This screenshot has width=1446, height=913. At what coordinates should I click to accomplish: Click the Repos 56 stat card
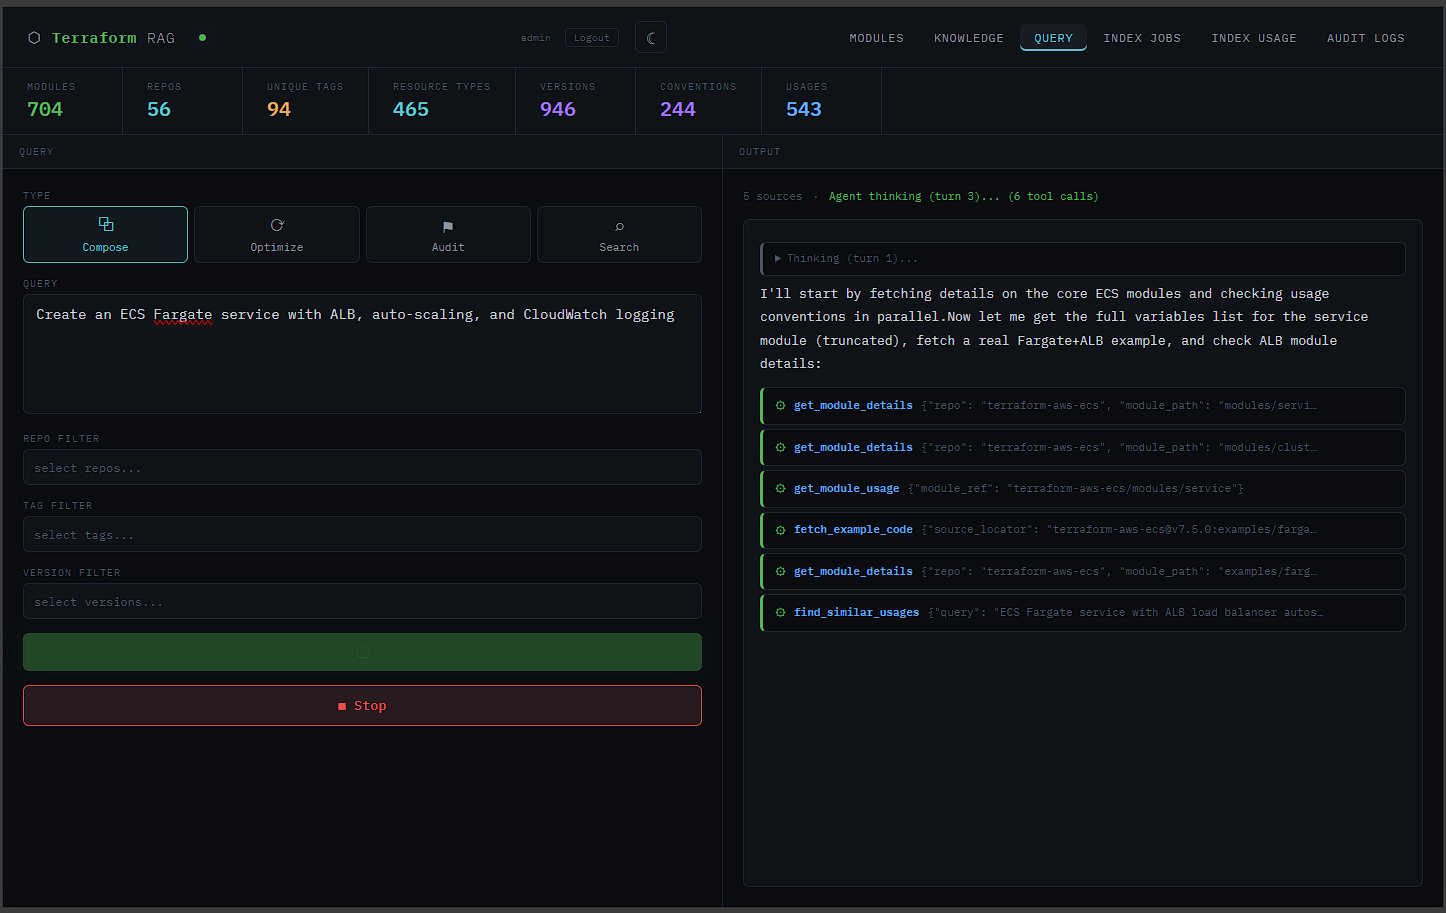click(183, 101)
